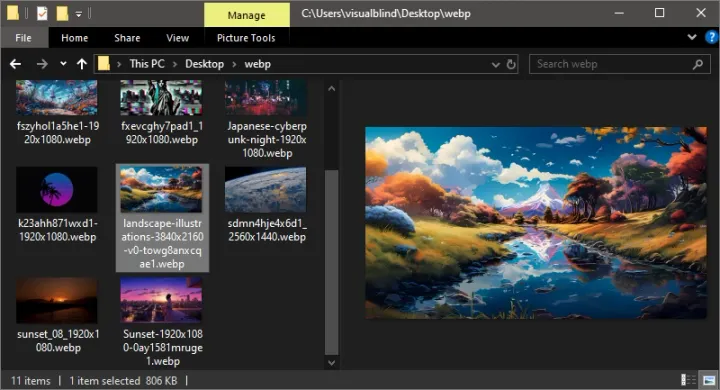720x390 pixels.
Task: Open the Manage contextual tab
Action: click(x=247, y=15)
